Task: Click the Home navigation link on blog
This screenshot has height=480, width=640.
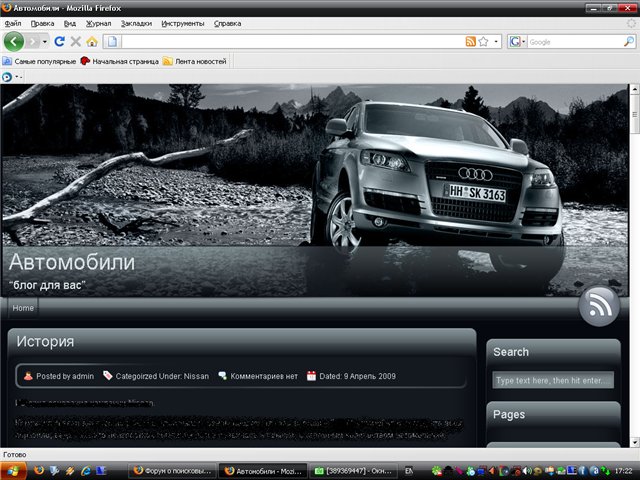Action: coord(22,308)
